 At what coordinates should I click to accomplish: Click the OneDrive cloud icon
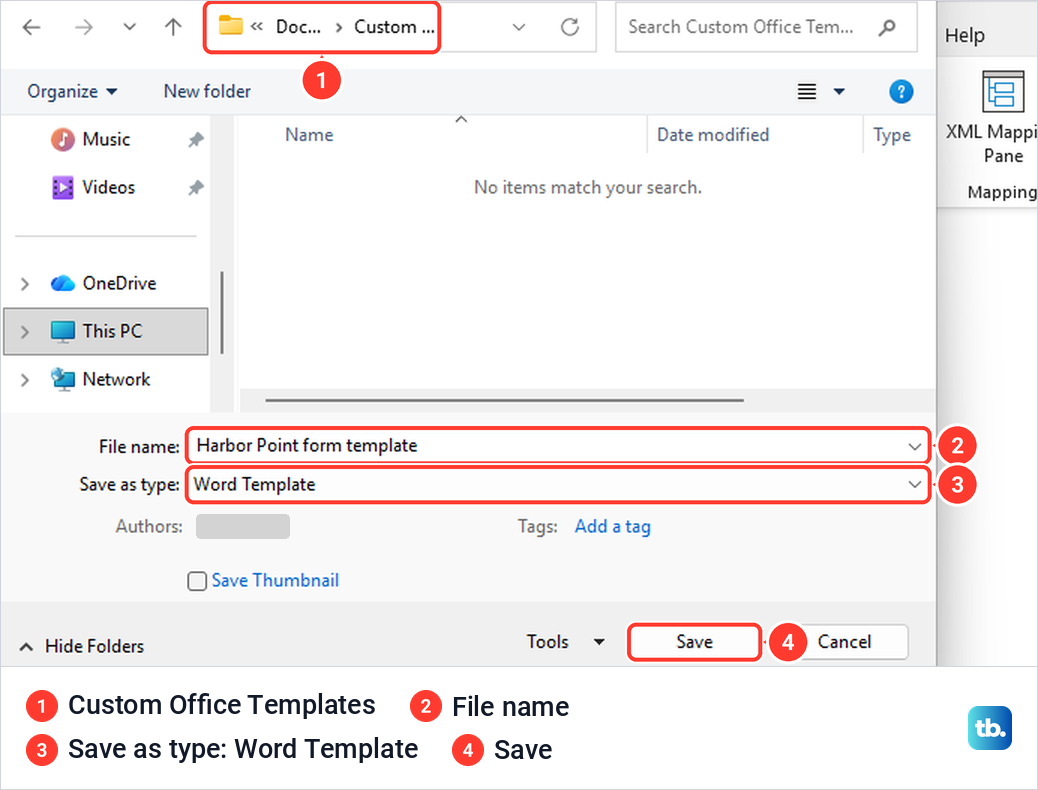coord(63,283)
